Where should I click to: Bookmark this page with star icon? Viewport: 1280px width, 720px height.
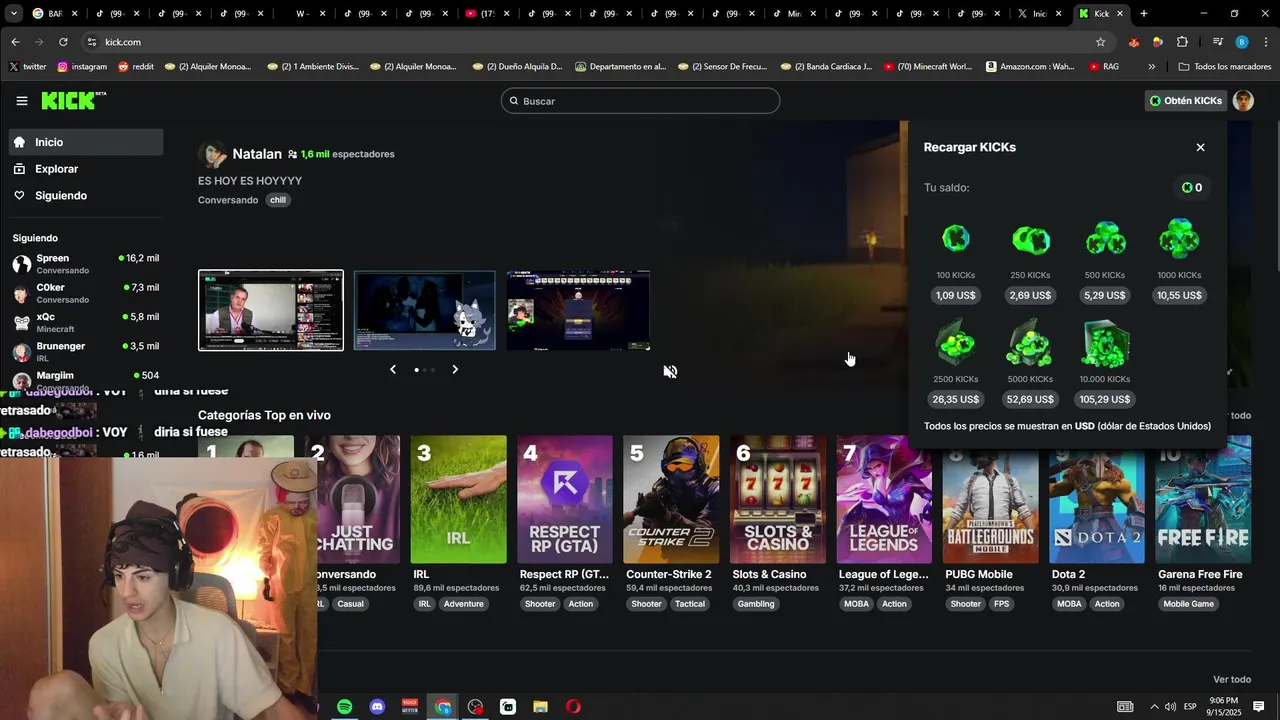coord(1101,42)
